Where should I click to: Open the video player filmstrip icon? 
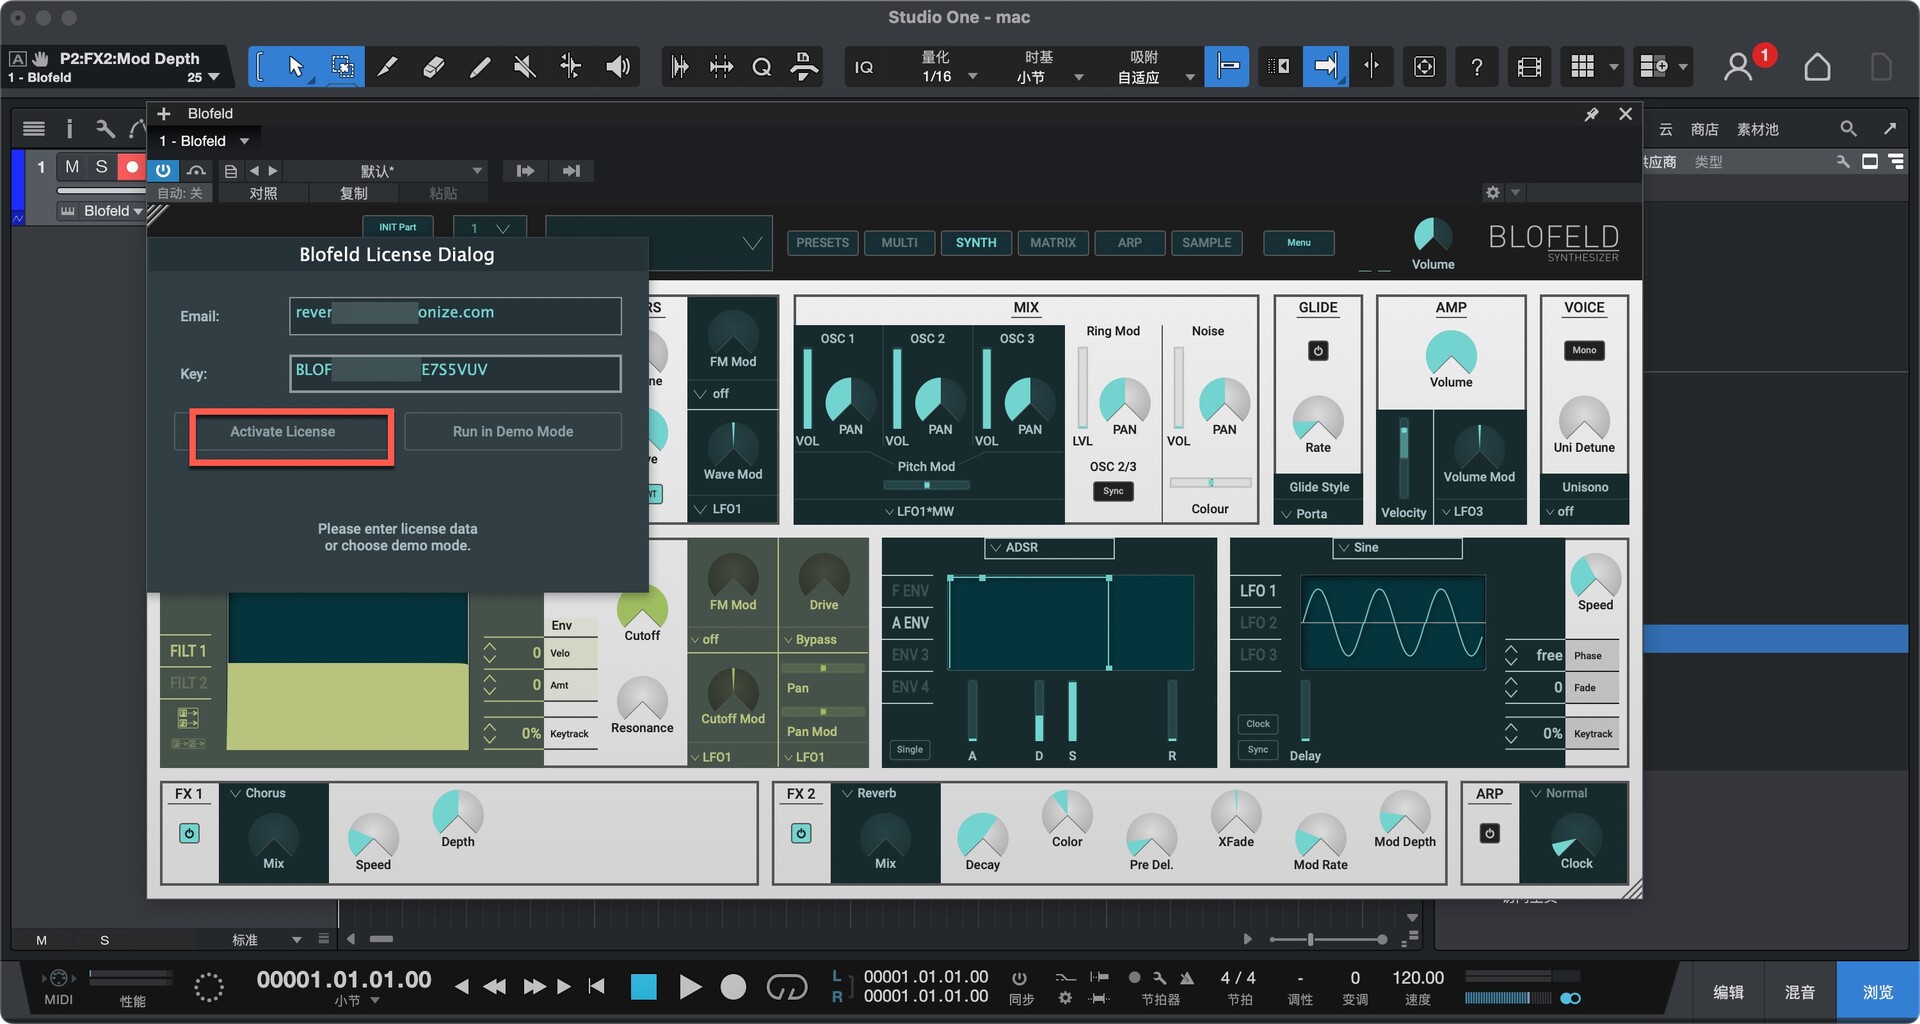[x=1528, y=67]
